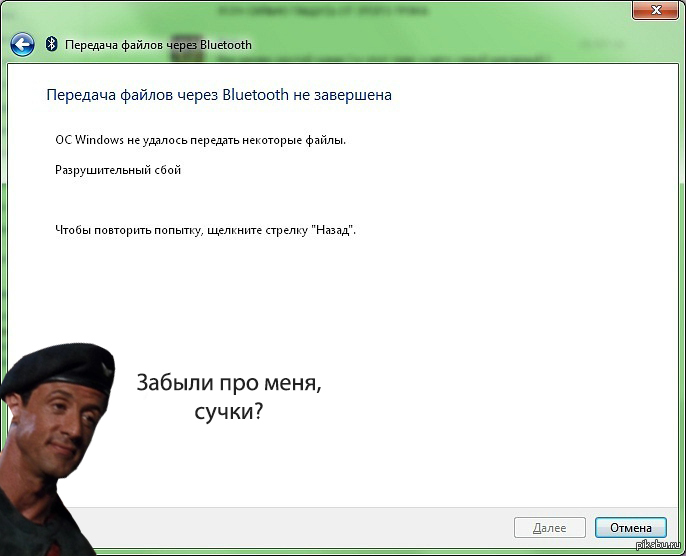Click the Bluetooth icon in title bar
Image resolution: width=686 pixels, height=556 pixels.
tap(52, 44)
